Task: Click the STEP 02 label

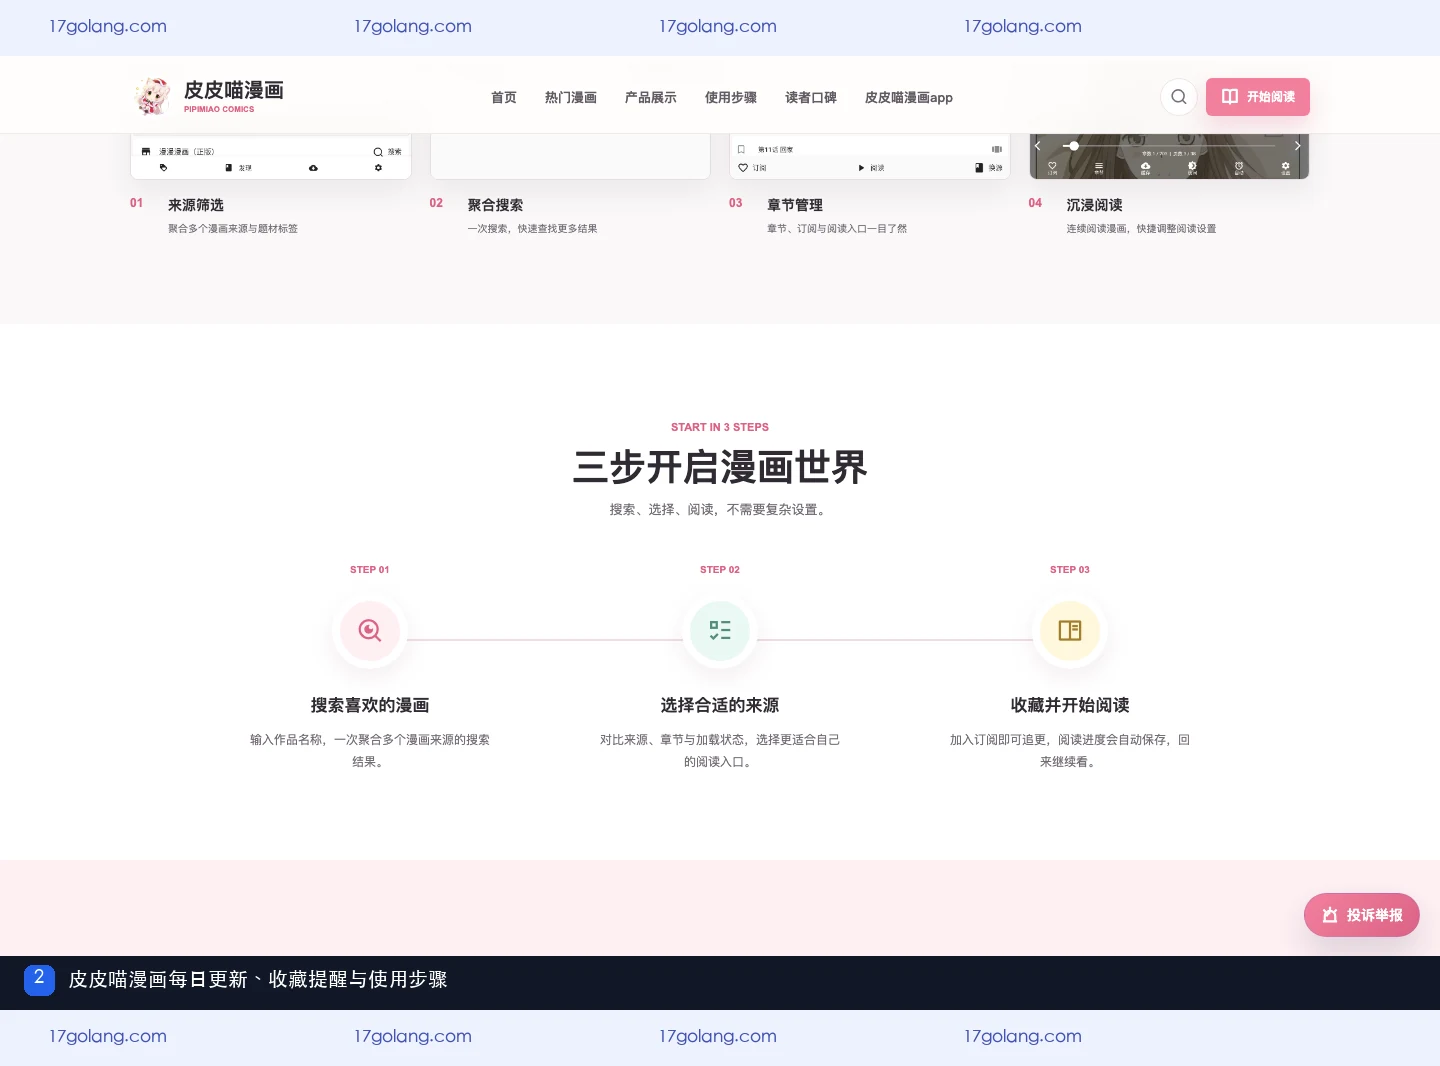Action: 720,569
